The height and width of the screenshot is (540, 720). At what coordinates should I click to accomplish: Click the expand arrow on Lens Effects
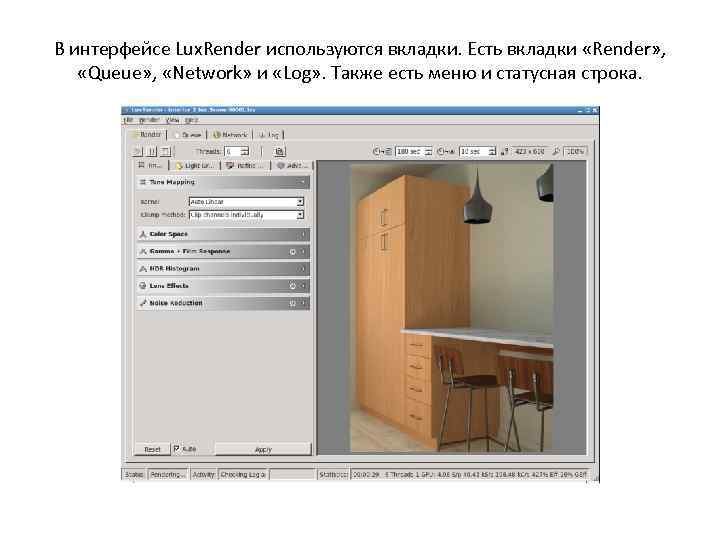click(x=303, y=286)
